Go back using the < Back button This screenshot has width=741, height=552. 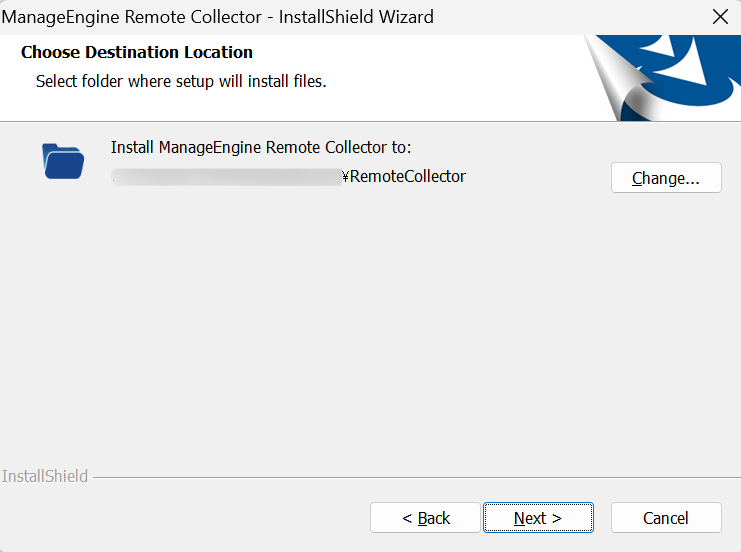pyautogui.click(x=425, y=518)
